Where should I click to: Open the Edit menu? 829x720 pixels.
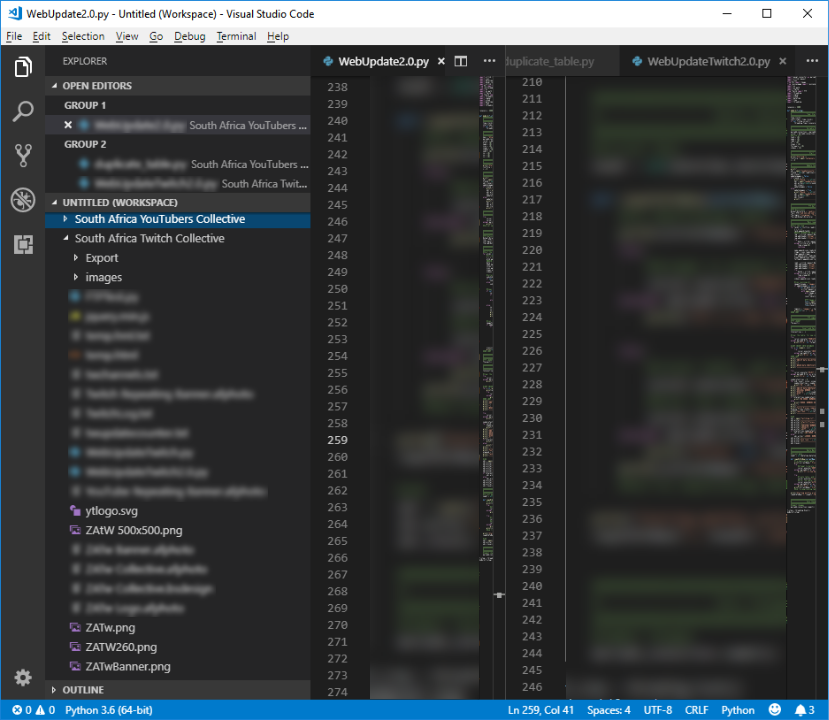click(x=41, y=36)
